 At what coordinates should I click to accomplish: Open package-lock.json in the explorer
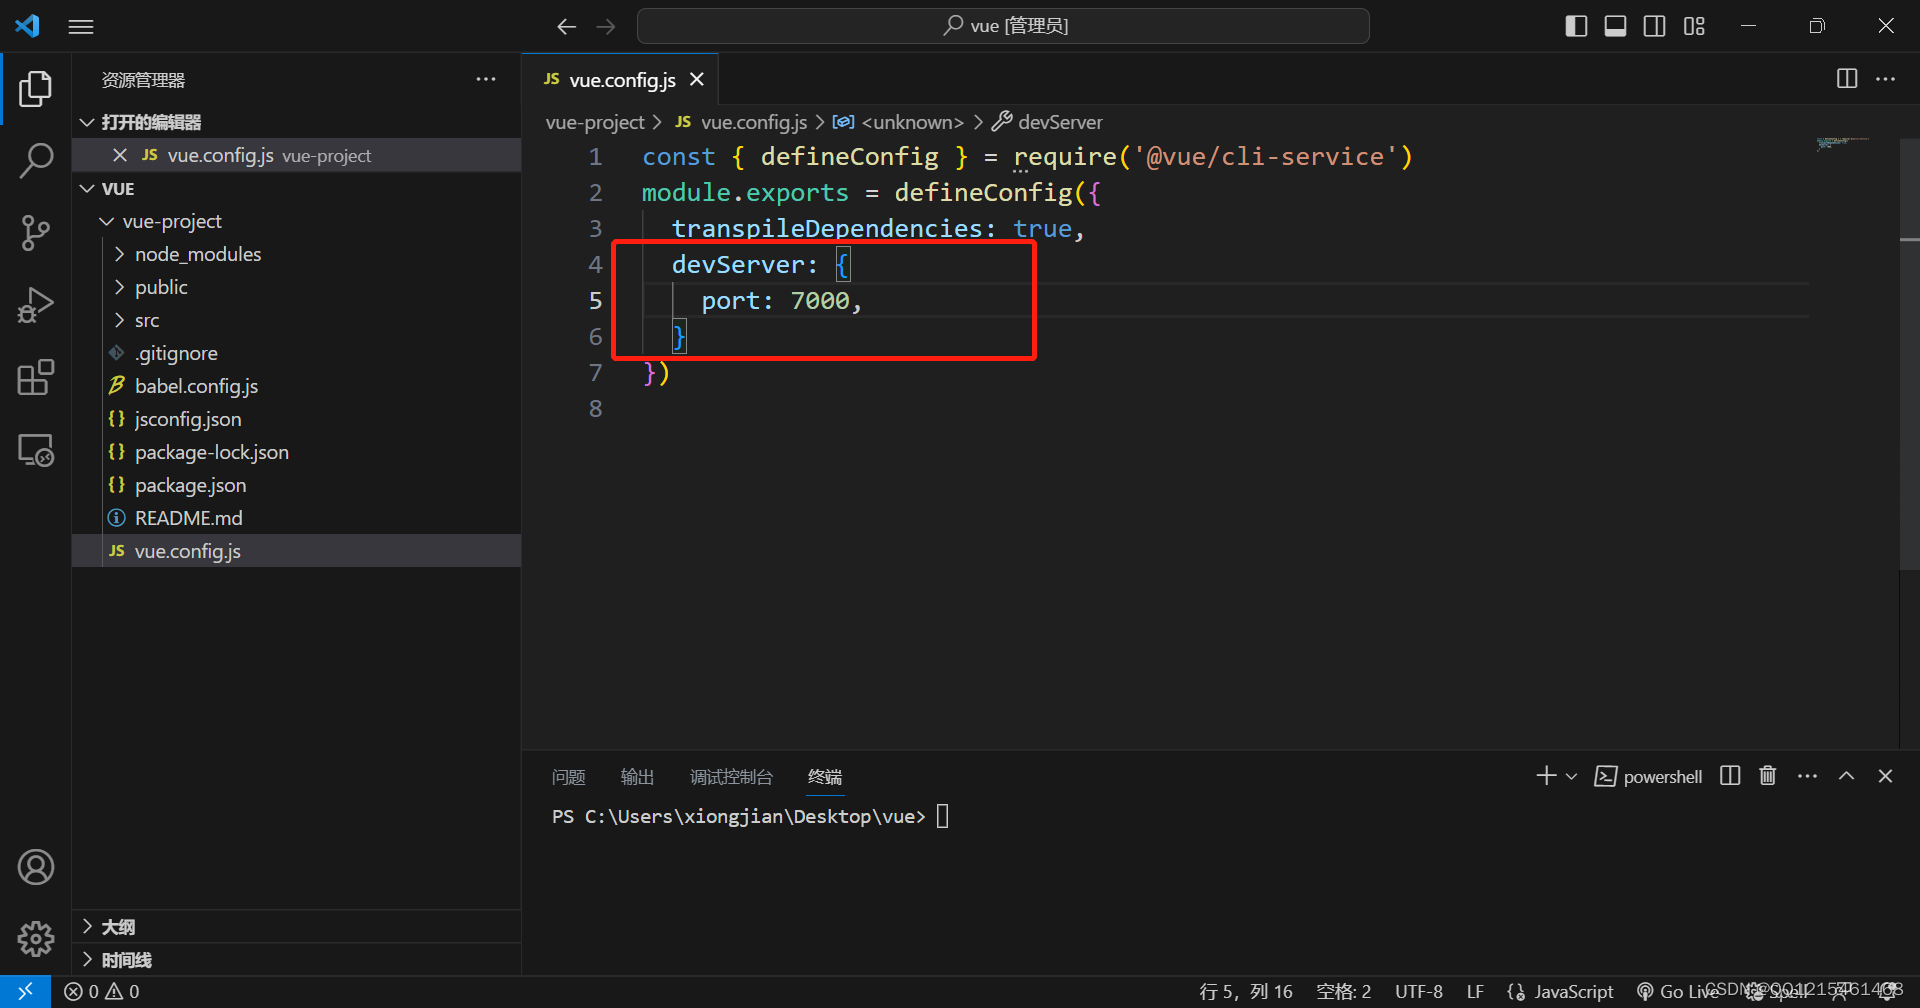tap(296, 452)
